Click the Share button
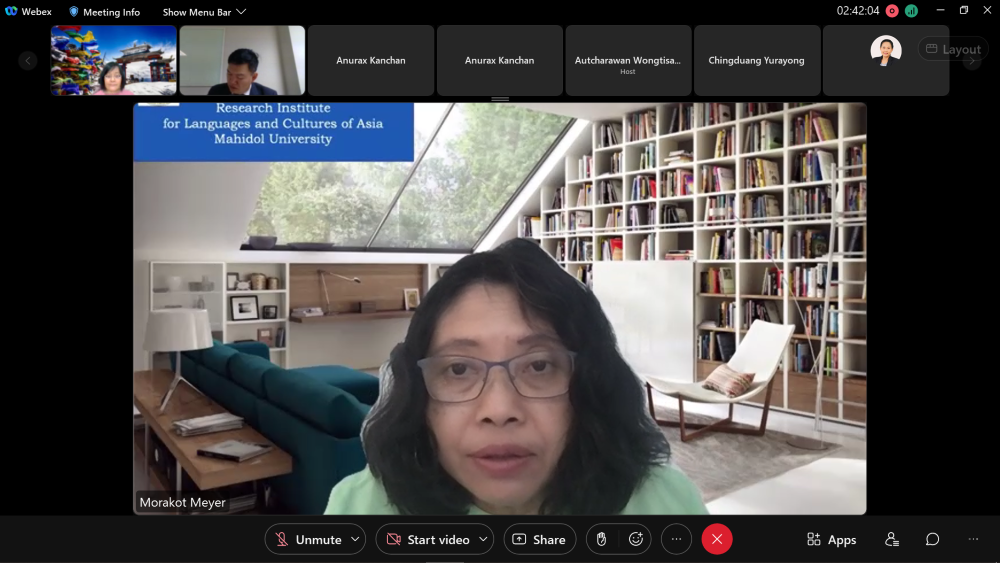The width and height of the screenshot is (1000, 563). click(539, 540)
